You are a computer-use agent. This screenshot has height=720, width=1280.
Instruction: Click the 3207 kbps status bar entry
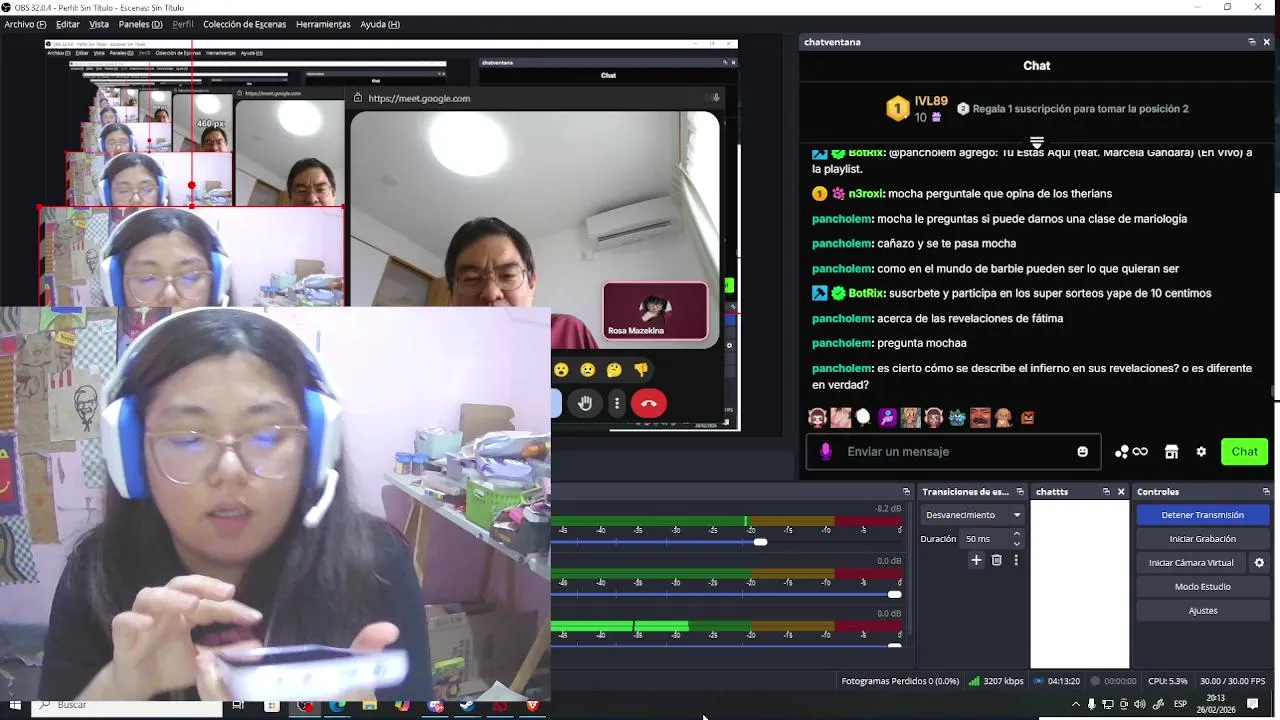pyautogui.click(x=996, y=681)
